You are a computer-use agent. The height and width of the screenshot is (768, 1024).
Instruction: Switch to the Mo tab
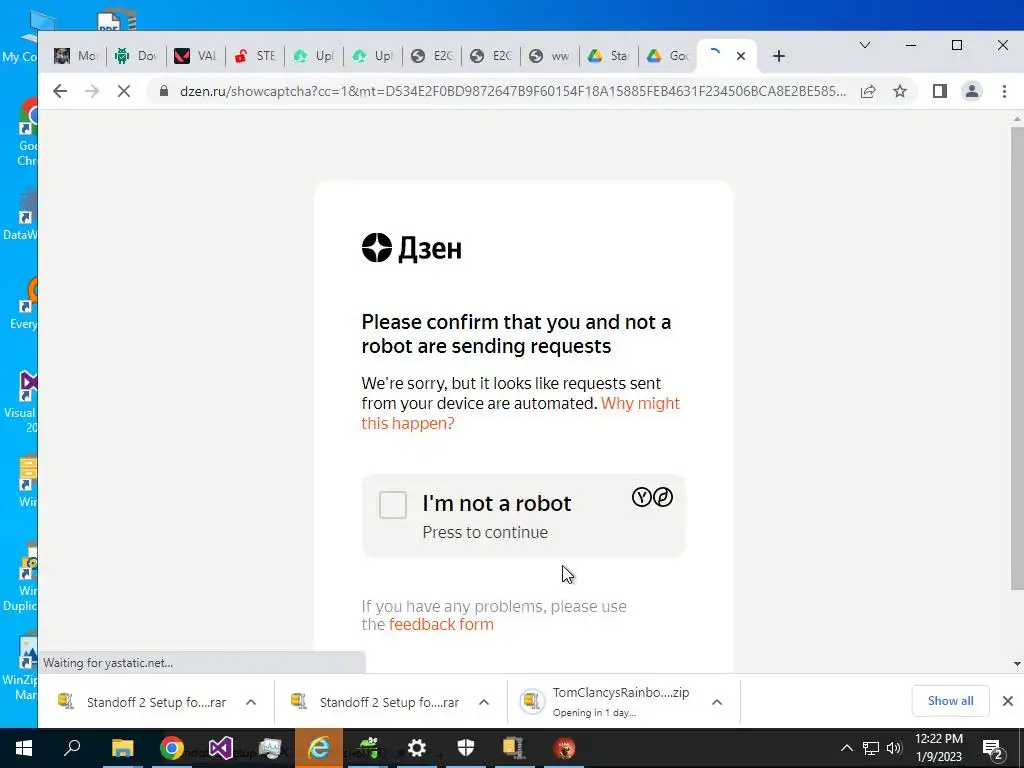[76, 56]
